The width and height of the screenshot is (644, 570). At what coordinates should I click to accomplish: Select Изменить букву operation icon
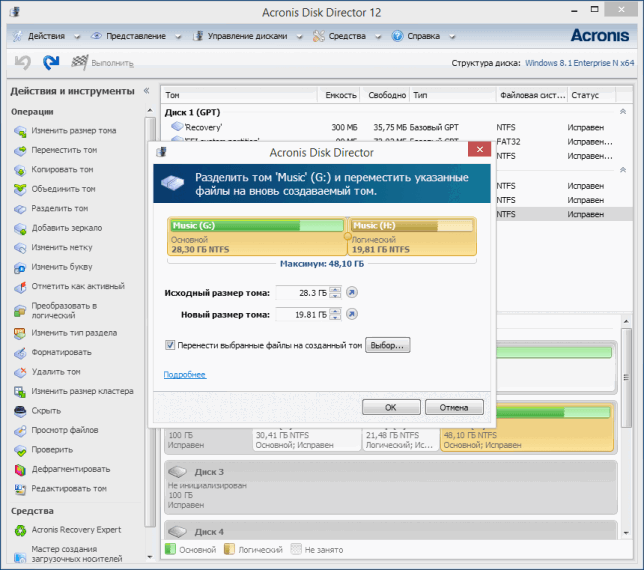click(x=20, y=267)
